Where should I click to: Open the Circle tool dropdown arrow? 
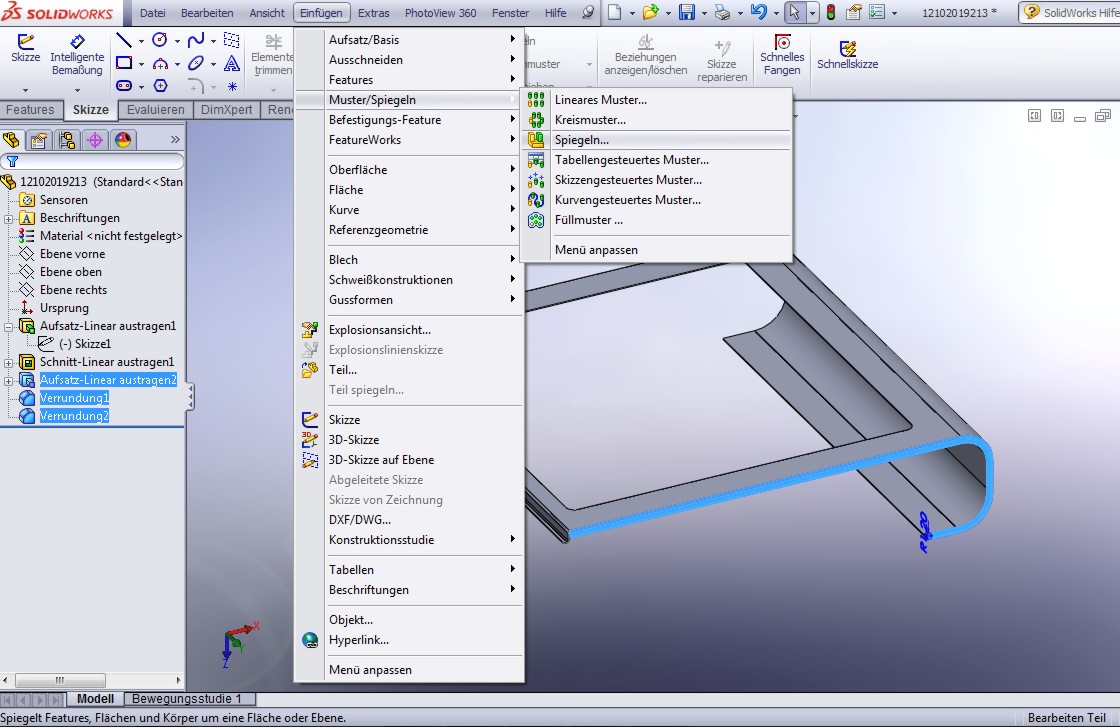click(x=176, y=41)
